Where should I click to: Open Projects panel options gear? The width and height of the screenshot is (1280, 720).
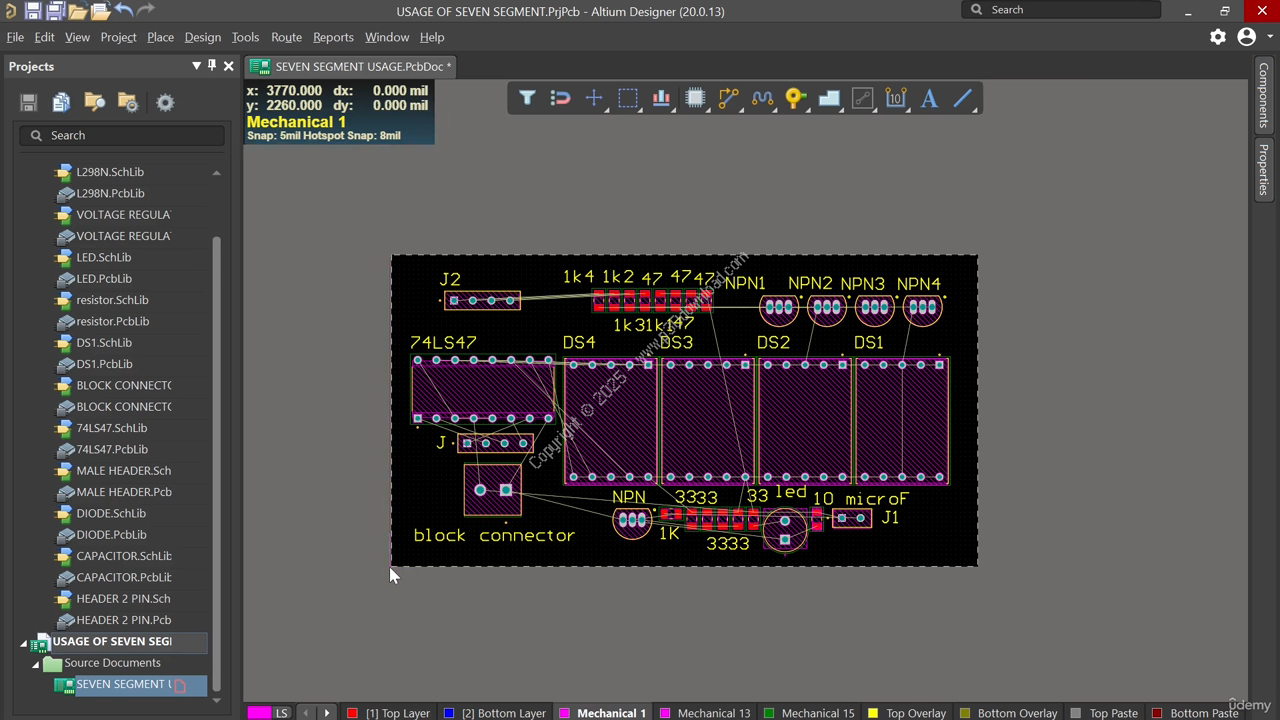click(x=165, y=102)
